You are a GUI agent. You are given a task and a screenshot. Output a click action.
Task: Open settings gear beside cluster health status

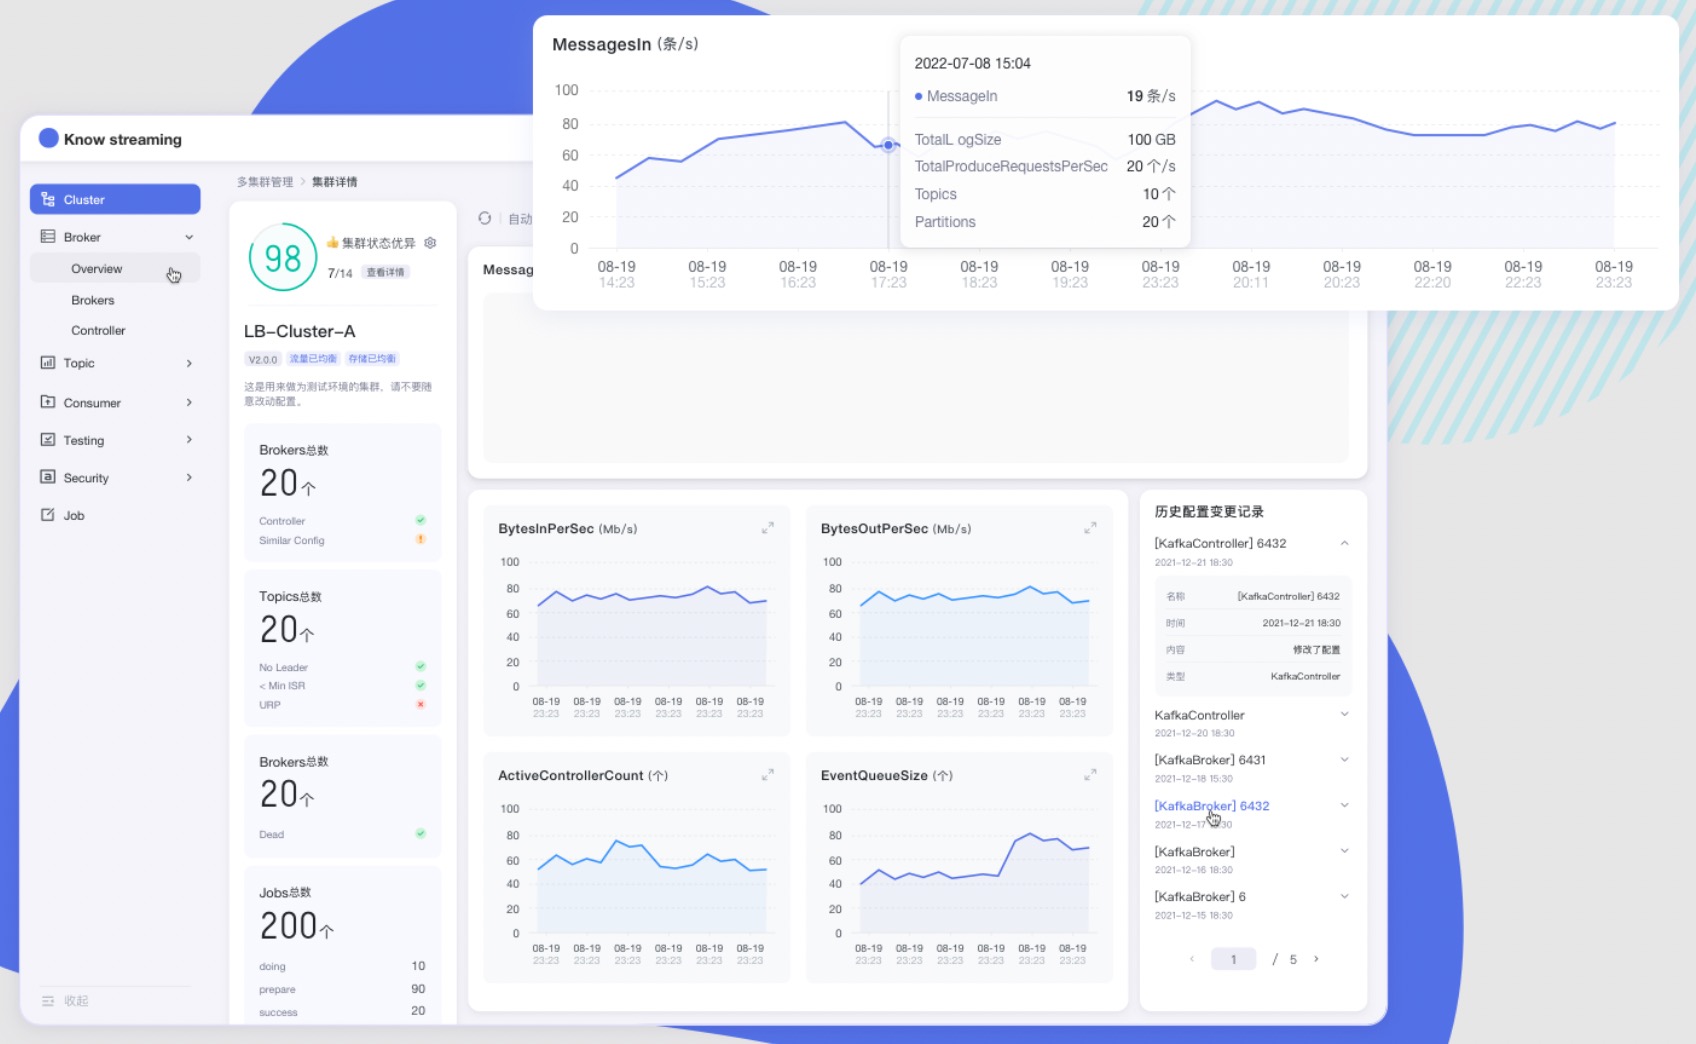[430, 243]
